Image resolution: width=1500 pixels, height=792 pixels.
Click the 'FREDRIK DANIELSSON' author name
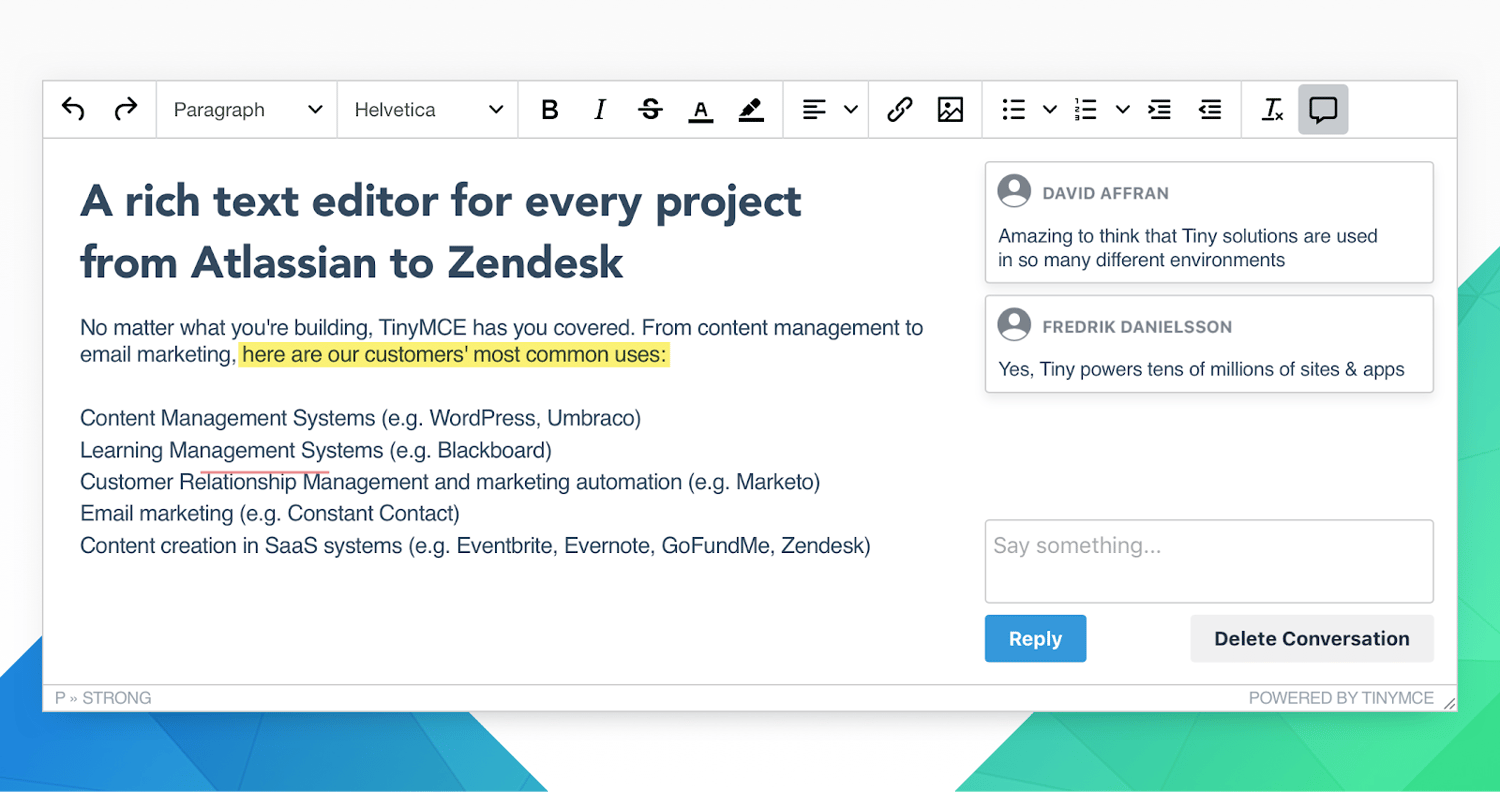coord(1137,327)
